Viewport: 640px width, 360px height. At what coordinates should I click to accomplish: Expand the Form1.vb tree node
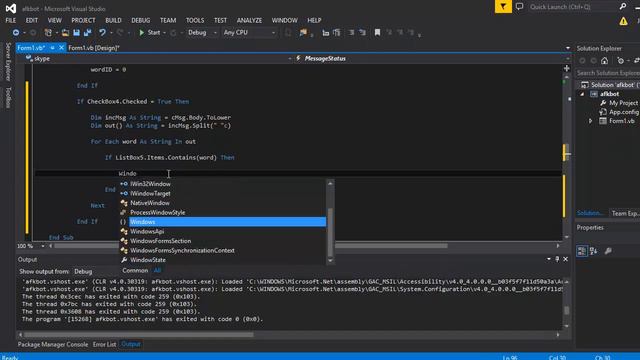[590, 121]
